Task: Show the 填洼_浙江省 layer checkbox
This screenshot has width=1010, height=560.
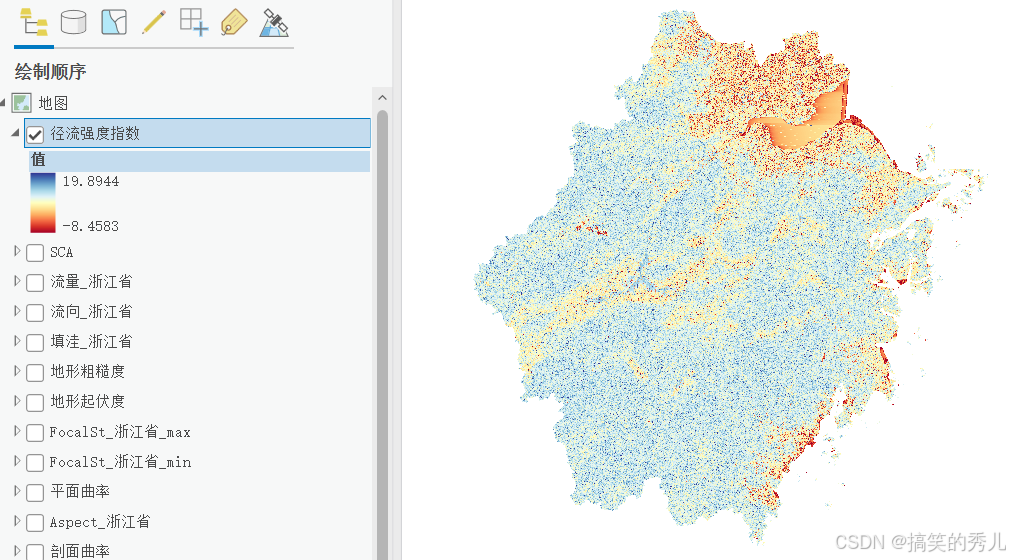Action: (x=35, y=342)
